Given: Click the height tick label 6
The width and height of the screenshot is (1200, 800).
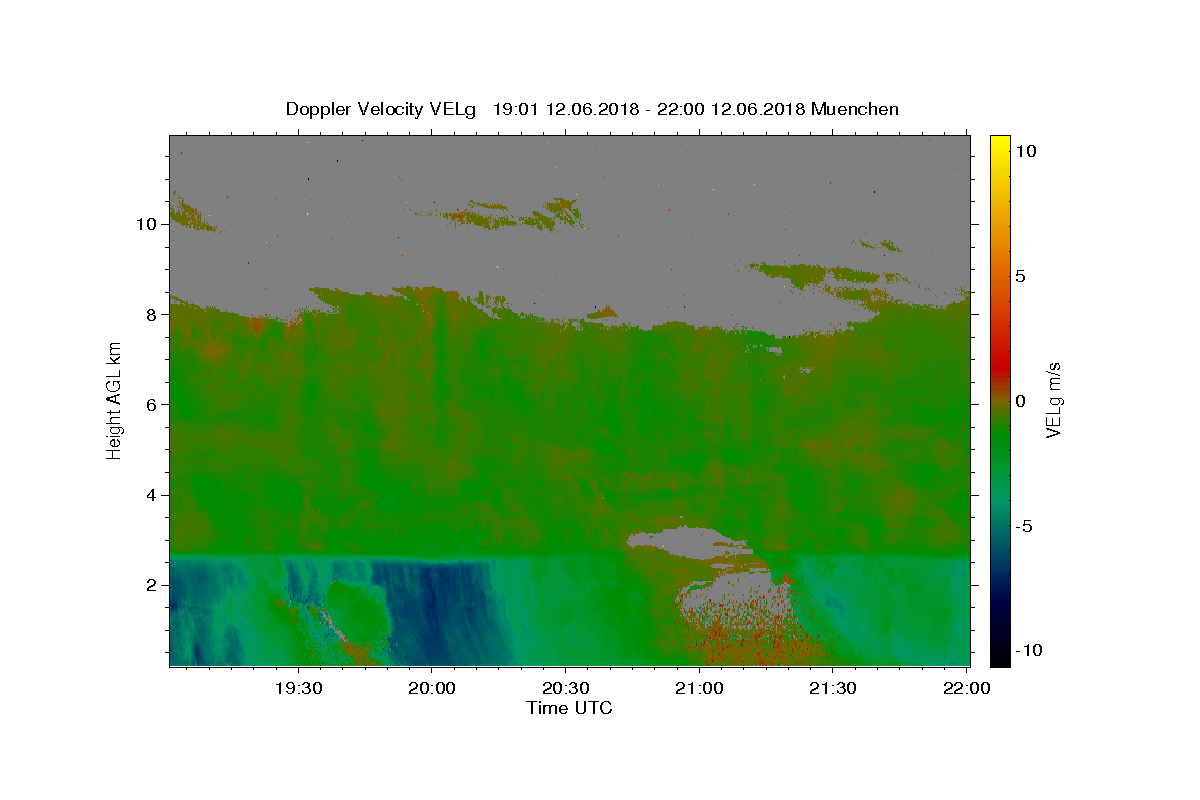Looking at the screenshot, I should pyautogui.click(x=152, y=404).
